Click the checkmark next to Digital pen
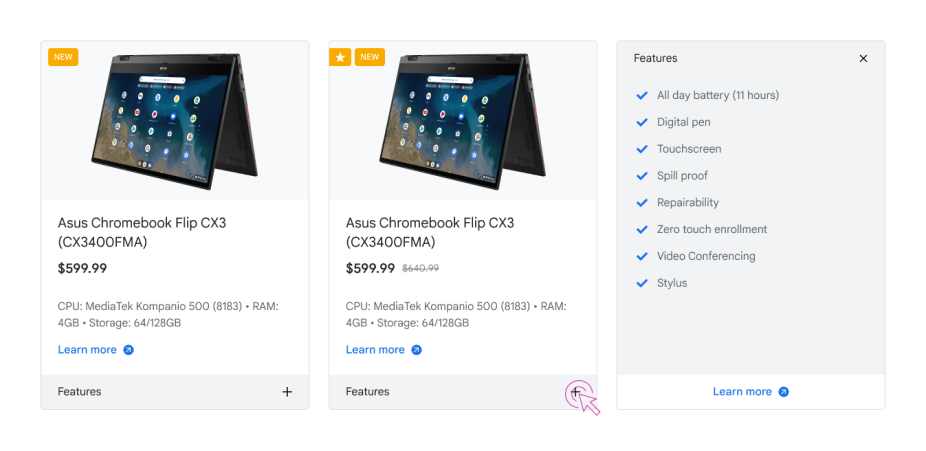 (x=642, y=122)
